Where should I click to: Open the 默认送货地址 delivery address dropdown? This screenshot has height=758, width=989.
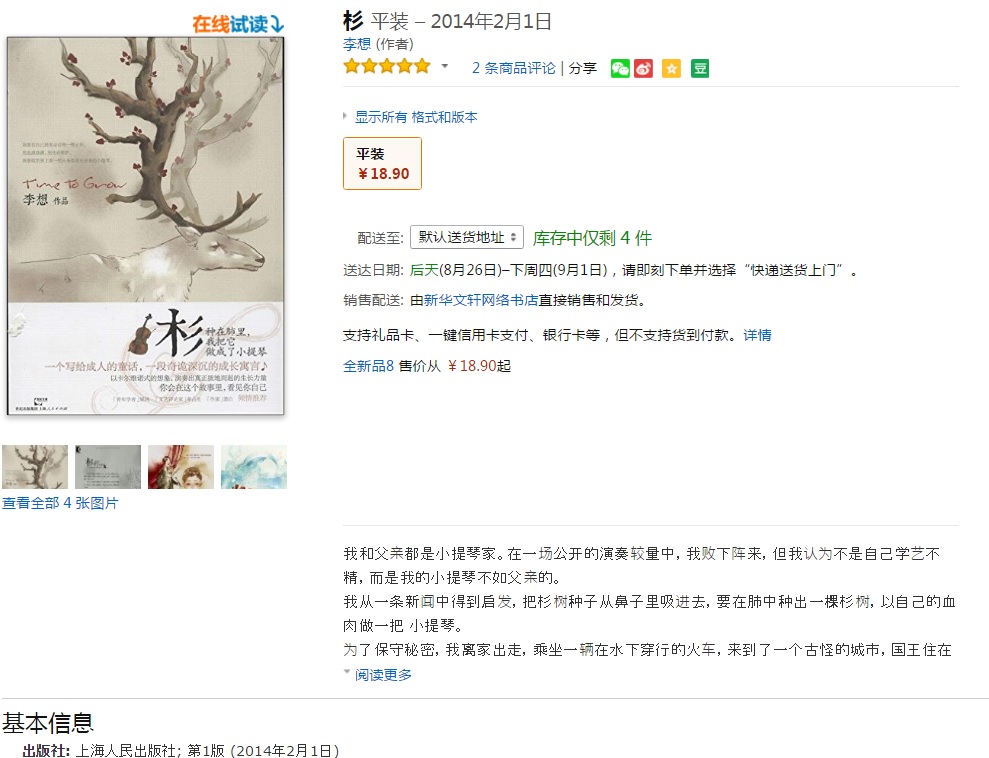coord(467,237)
